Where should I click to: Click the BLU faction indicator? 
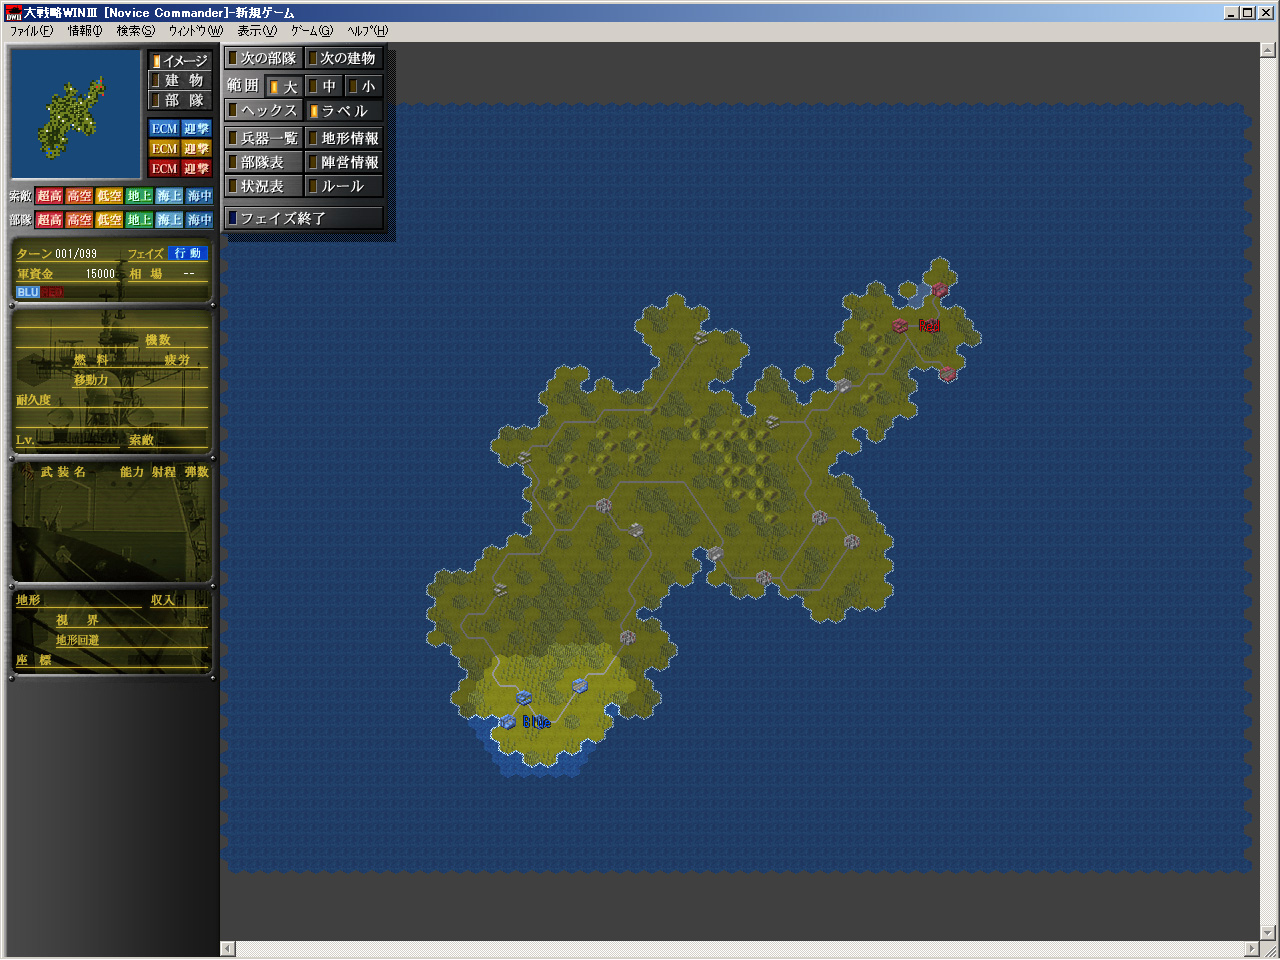[x=27, y=292]
